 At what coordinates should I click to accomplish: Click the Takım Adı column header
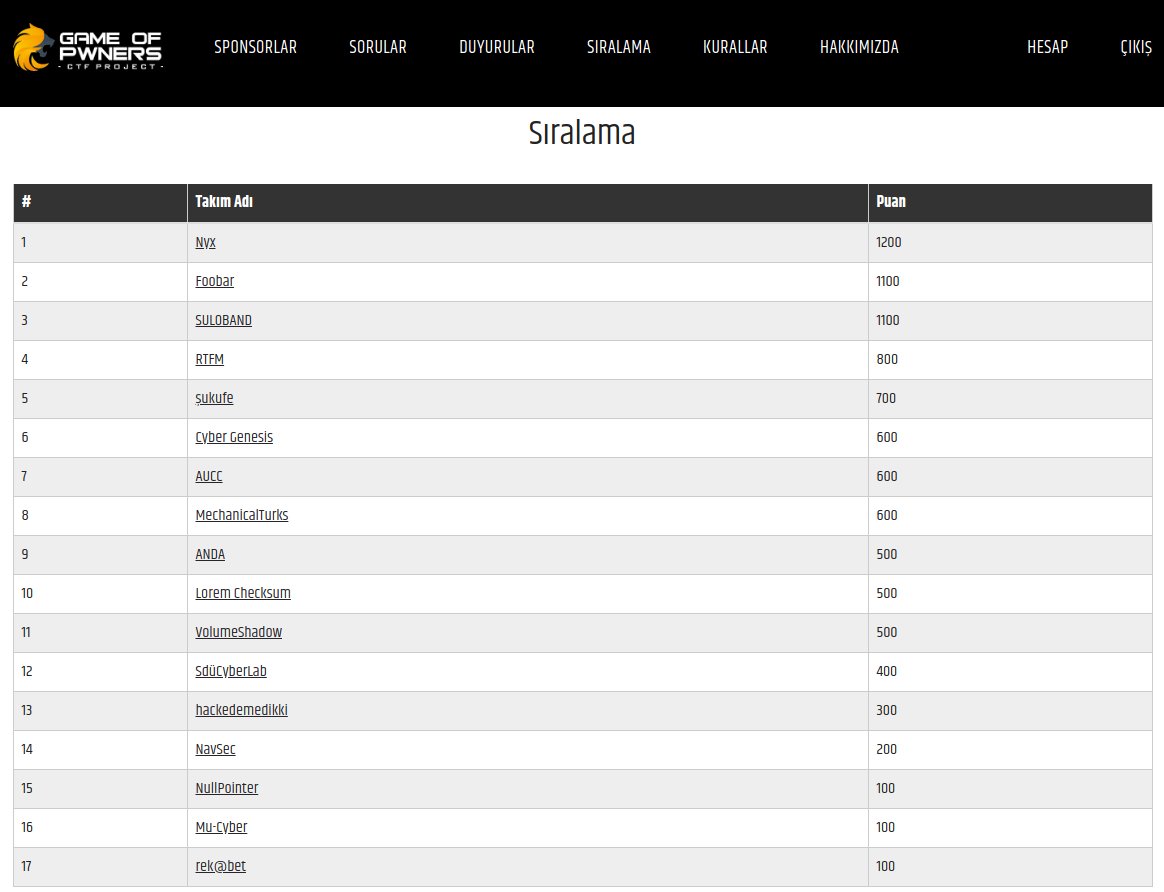pyautogui.click(x=528, y=203)
